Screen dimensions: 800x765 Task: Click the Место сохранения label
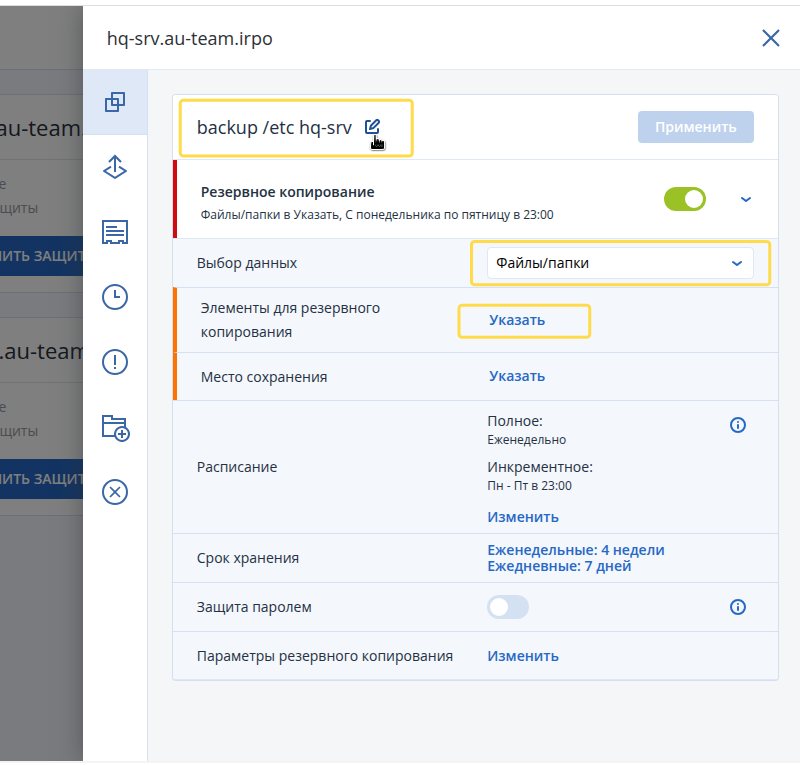(264, 377)
